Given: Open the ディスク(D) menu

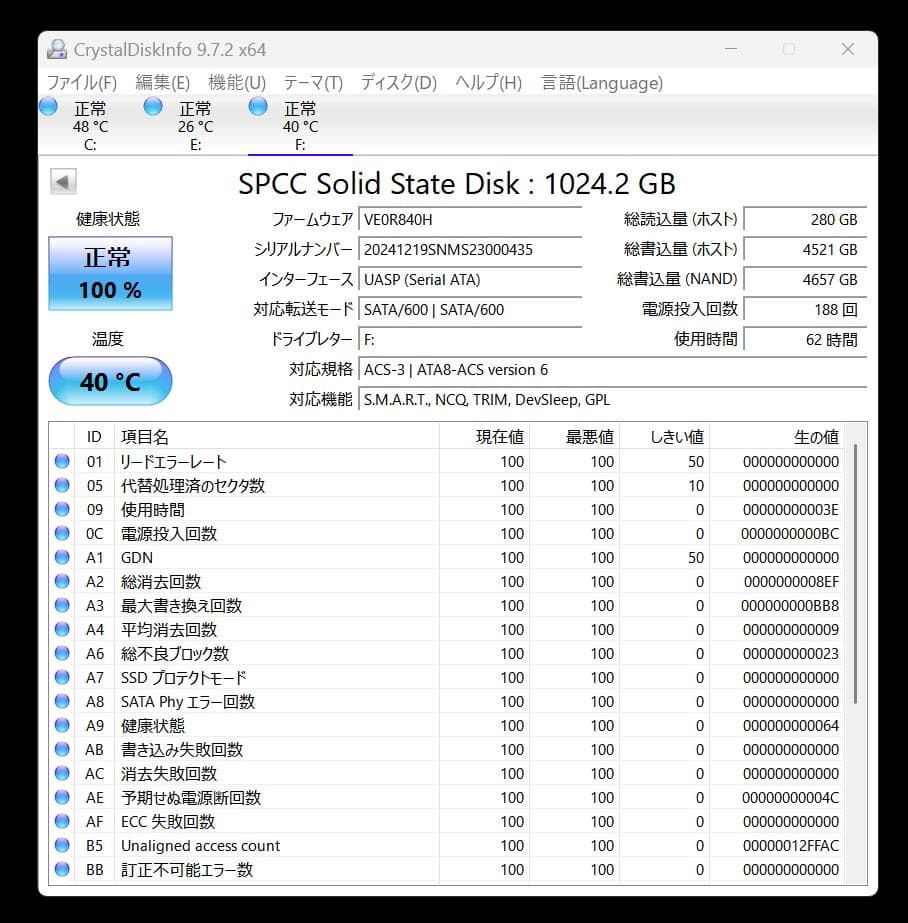Looking at the screenshot, I should 398,82.
